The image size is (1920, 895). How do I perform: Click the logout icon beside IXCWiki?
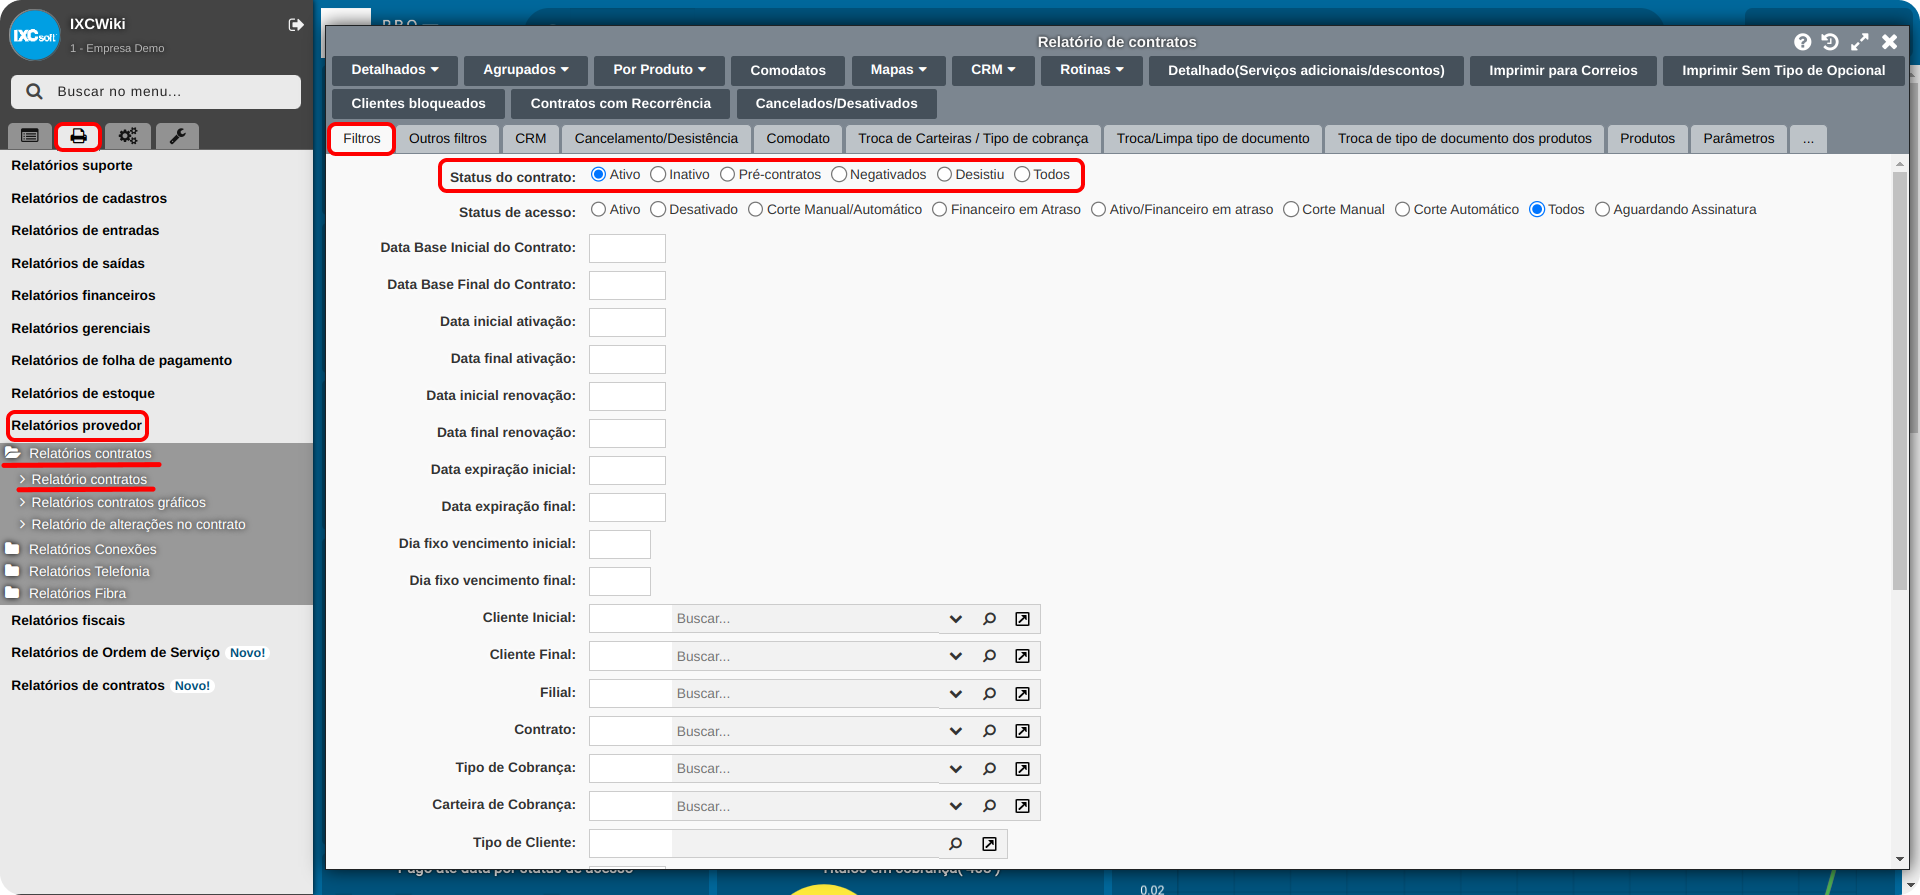click(x=296, y=25)
